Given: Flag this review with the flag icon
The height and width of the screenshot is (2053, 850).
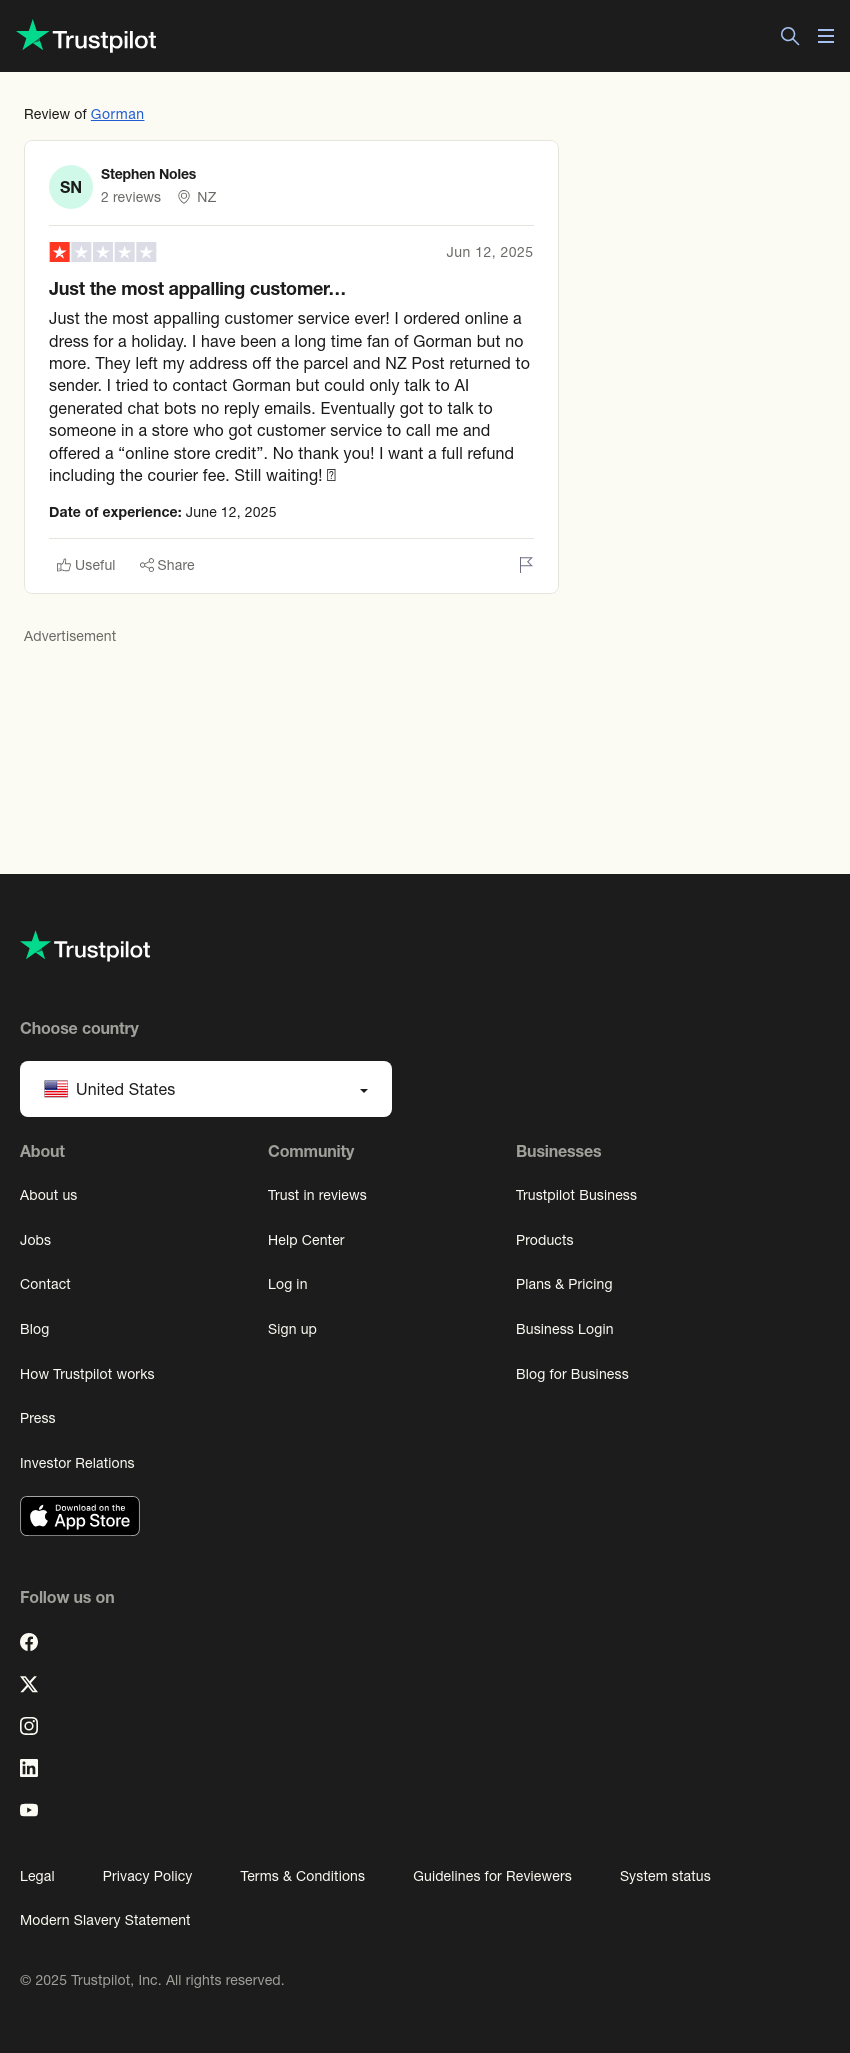Looking at the screenshot, I should [x=526, y=565].
